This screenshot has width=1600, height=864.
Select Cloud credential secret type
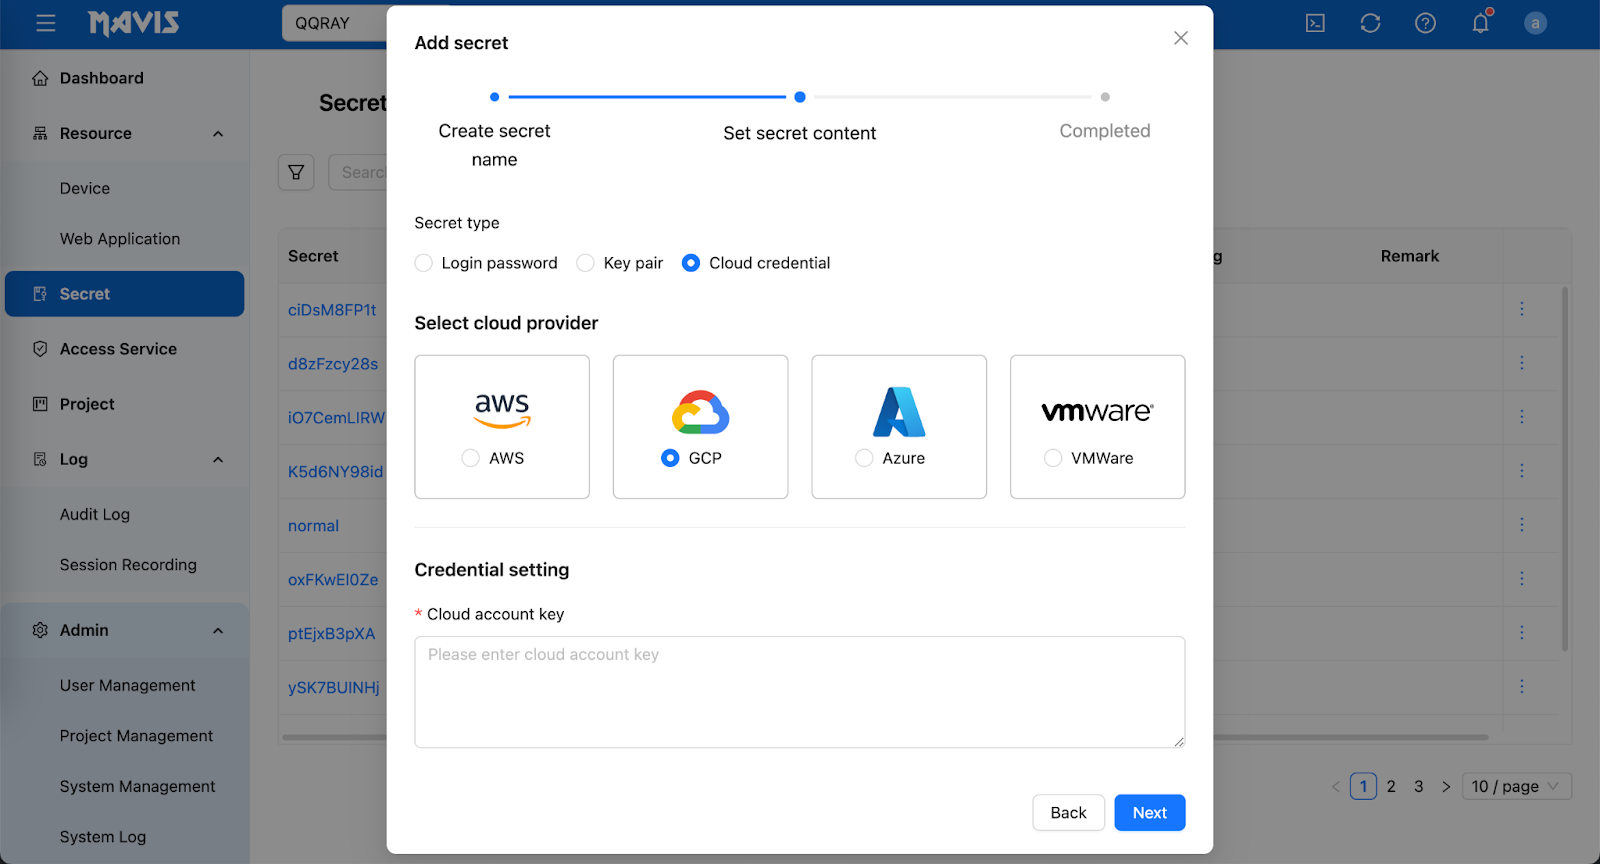(691, 263)
